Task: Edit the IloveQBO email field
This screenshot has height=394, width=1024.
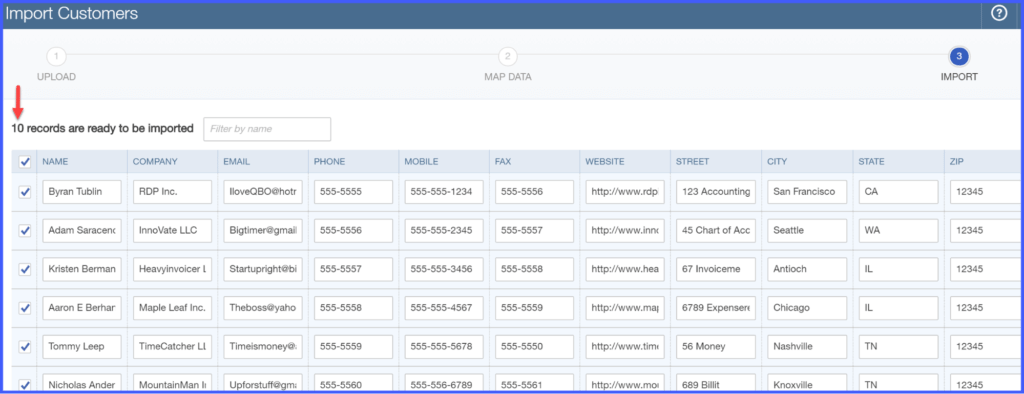Action: pos(263,192)
